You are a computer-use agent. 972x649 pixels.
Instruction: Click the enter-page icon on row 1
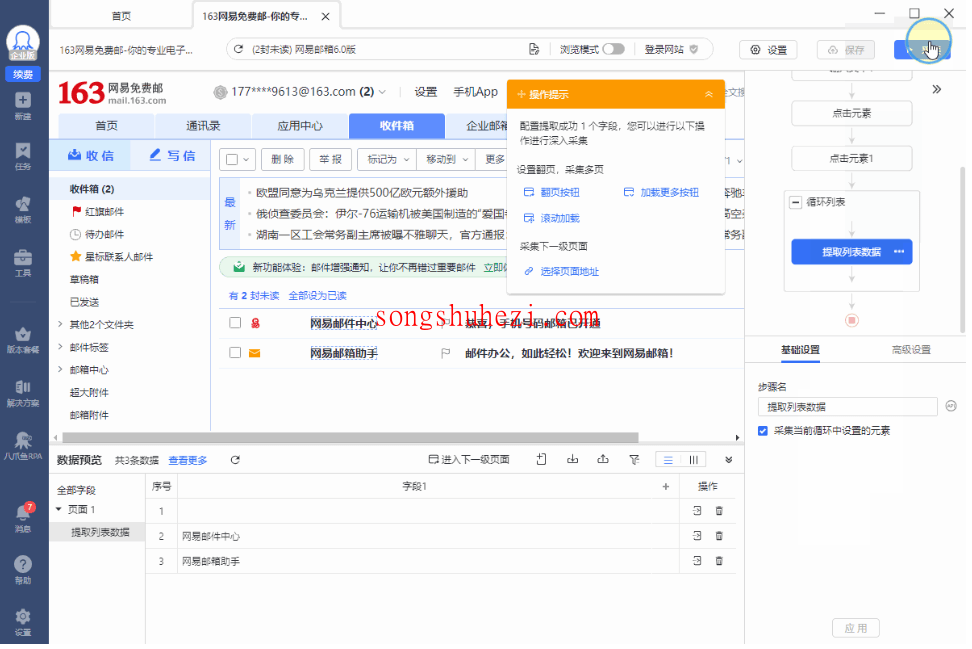tap(697, 511)
